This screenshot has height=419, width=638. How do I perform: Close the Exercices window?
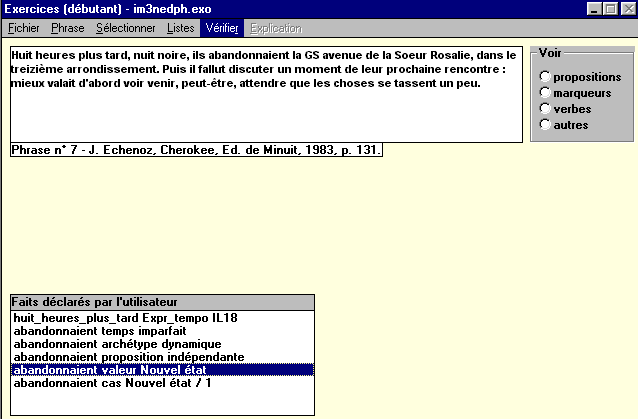click(x=628, y=9)
